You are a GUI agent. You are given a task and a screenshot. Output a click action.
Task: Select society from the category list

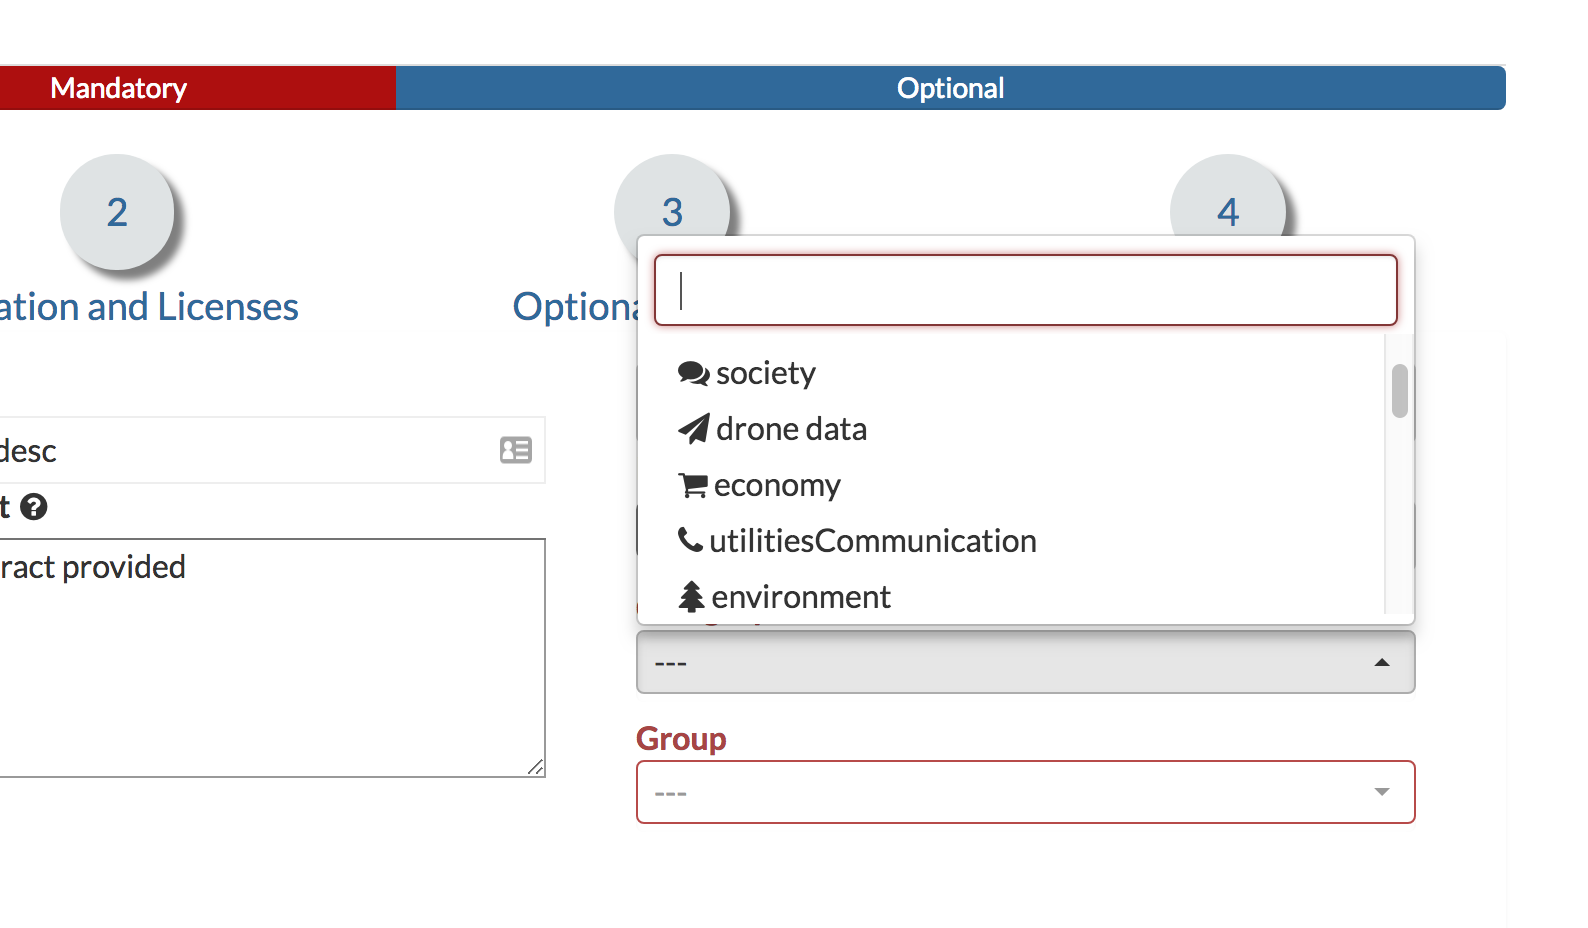tap(1011, 373)
